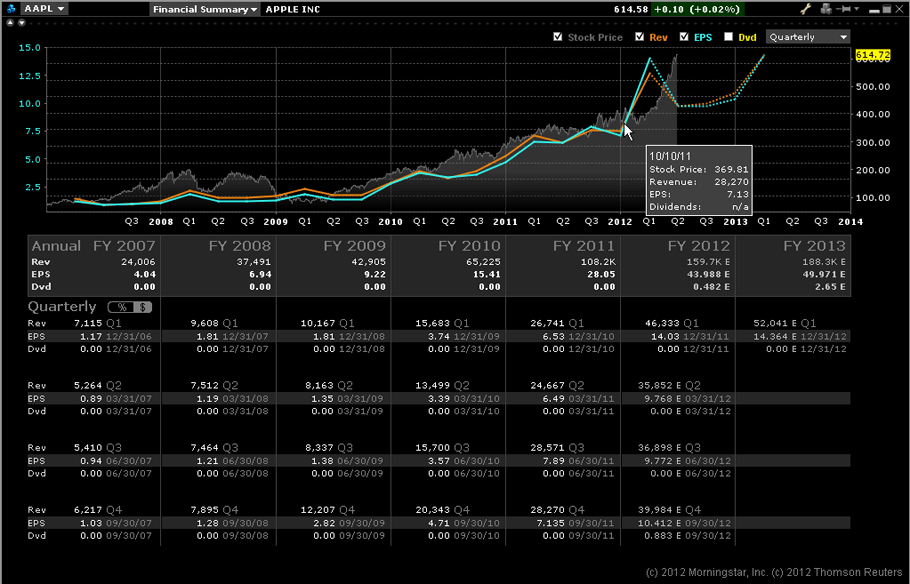Open the AAPL ticker dropdown
The width and height of the screenshot is (910, 584).
45,9
